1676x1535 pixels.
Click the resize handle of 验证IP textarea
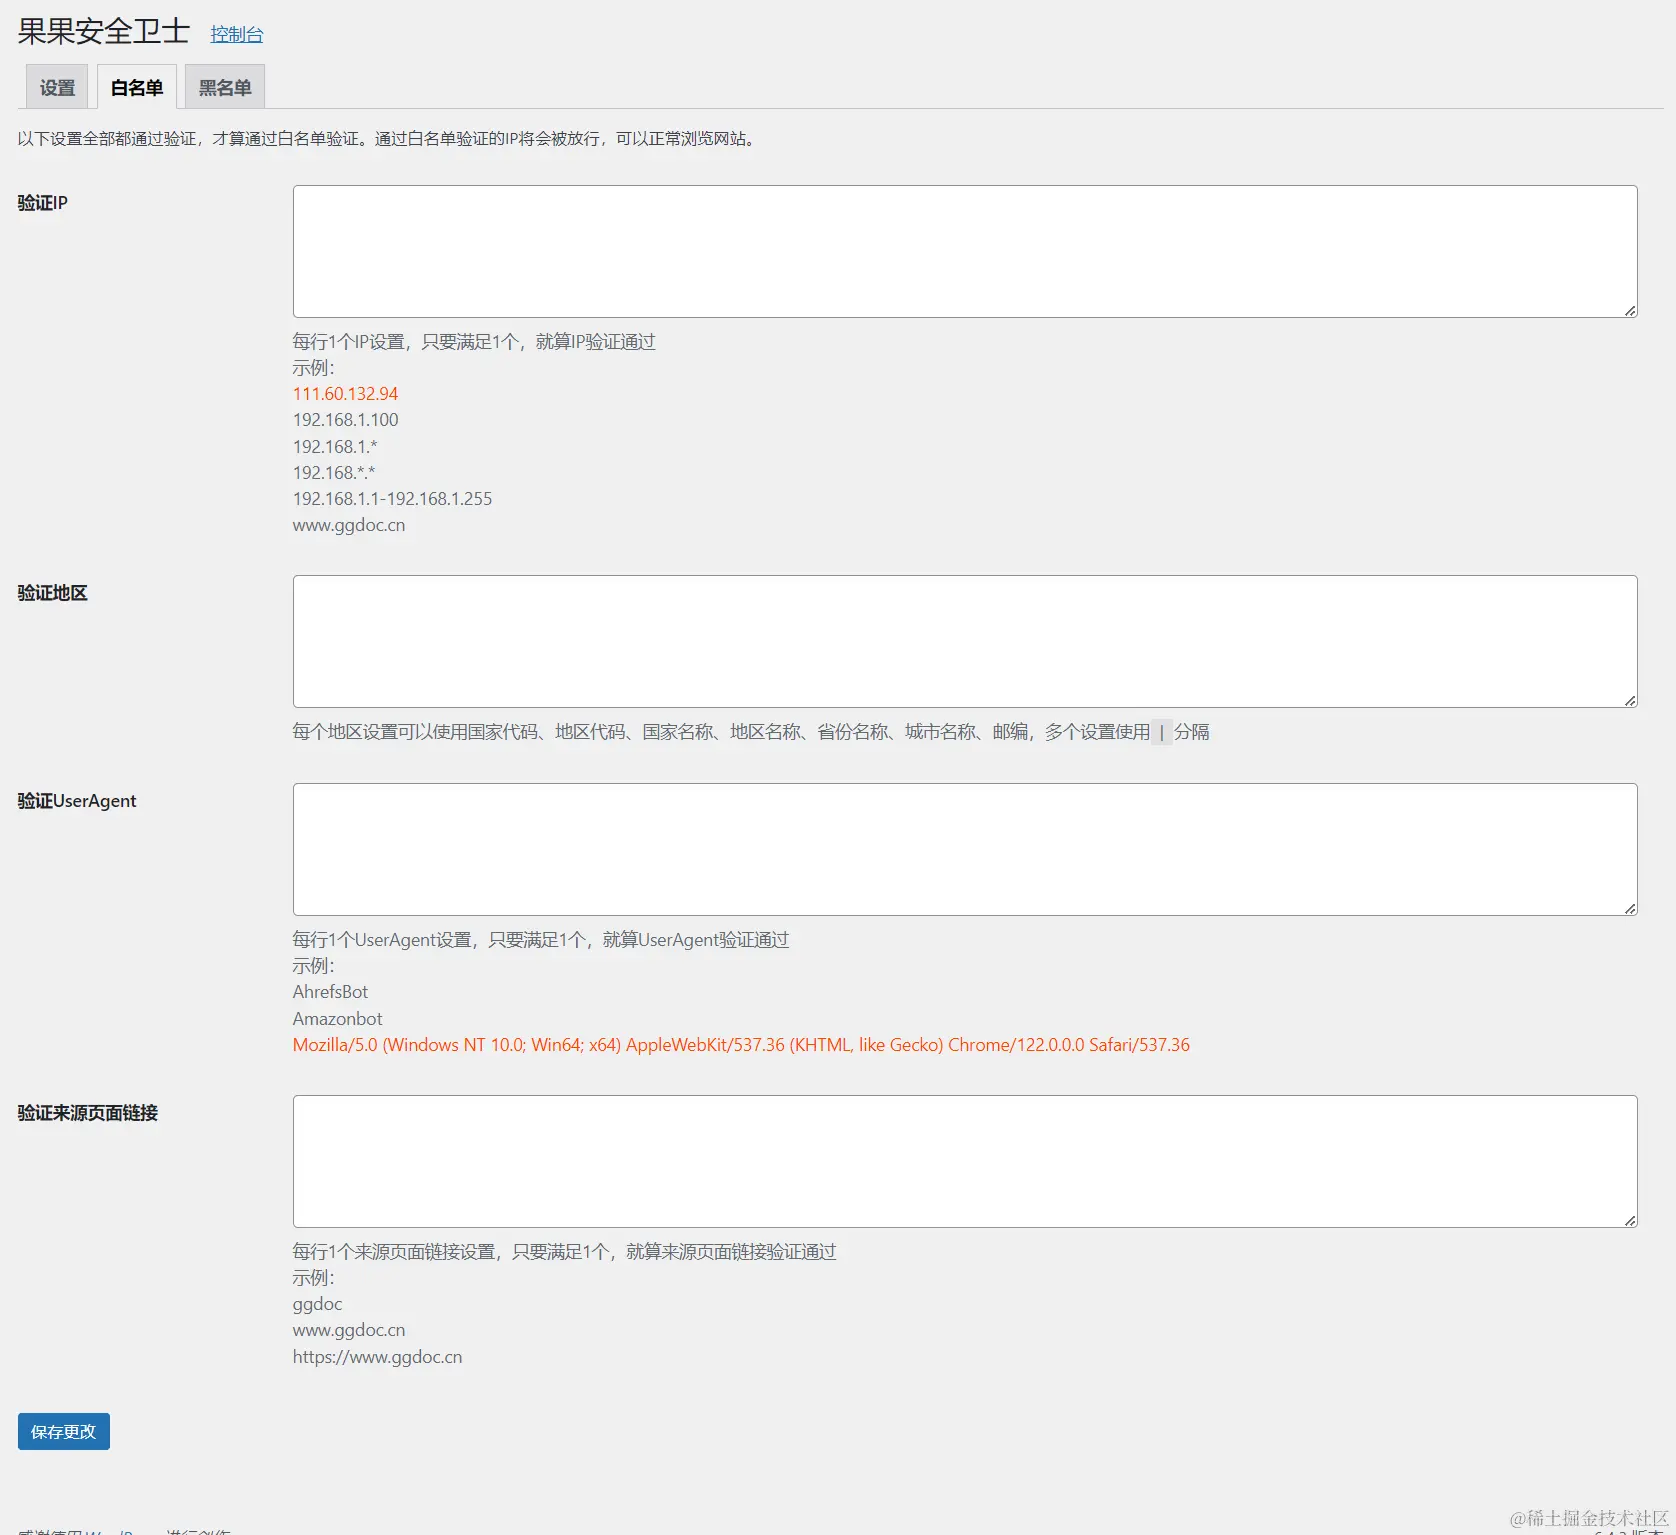(x=1630, y=311)
